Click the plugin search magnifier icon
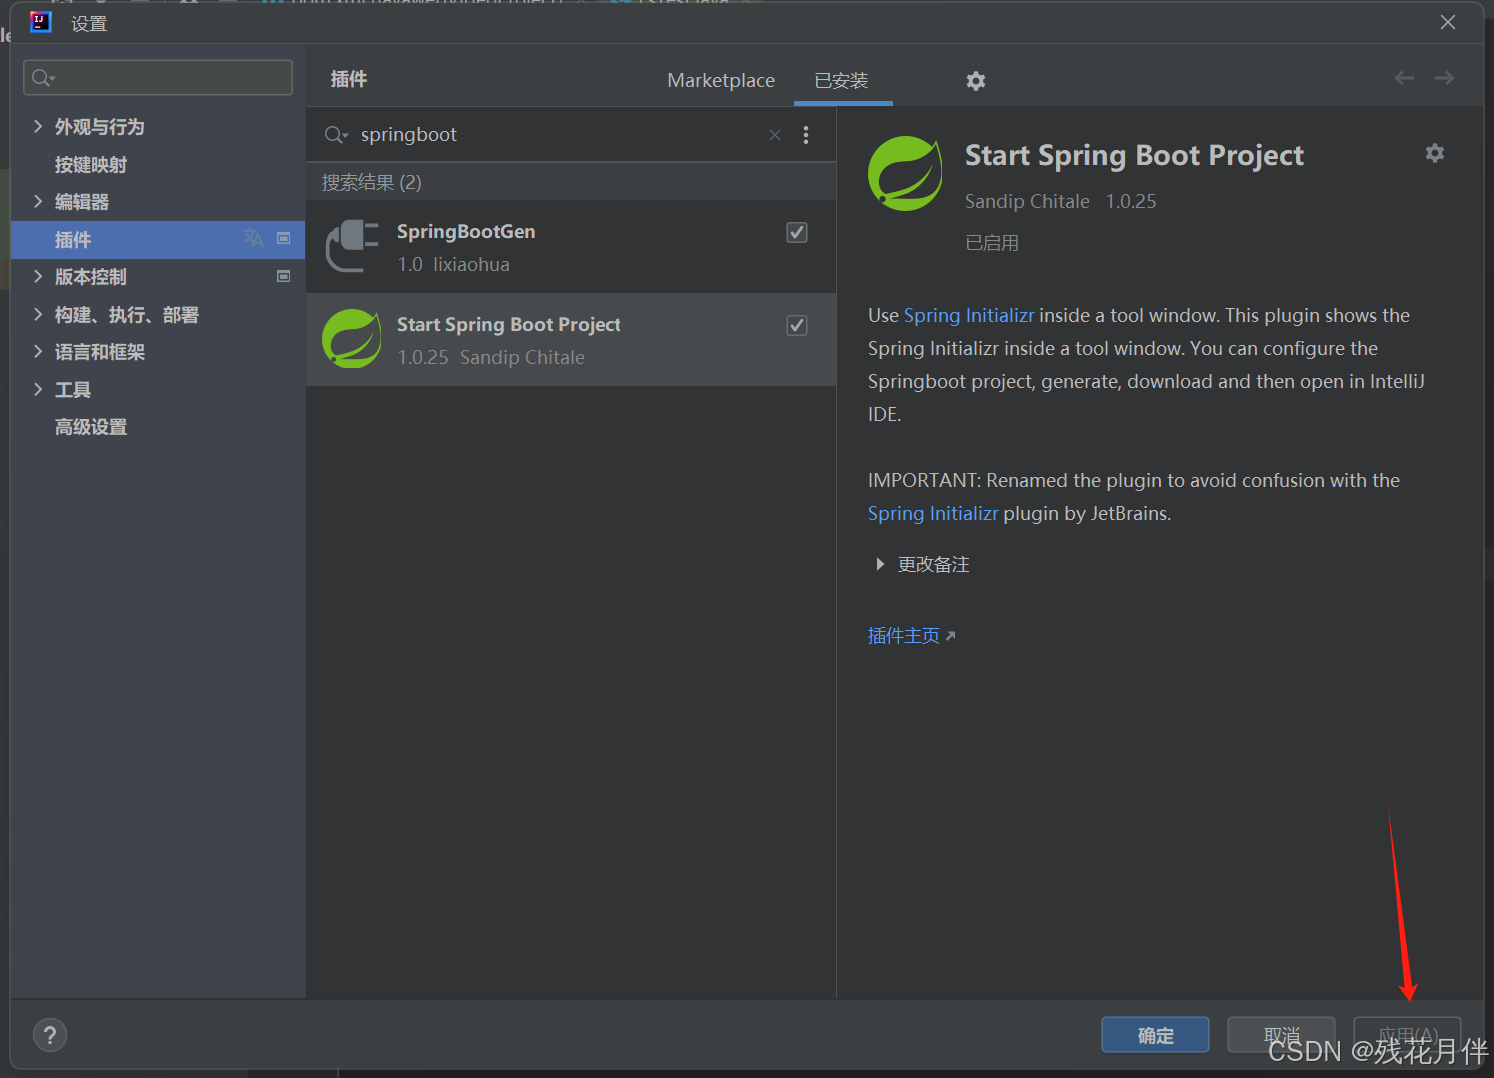 pos(336,135)
